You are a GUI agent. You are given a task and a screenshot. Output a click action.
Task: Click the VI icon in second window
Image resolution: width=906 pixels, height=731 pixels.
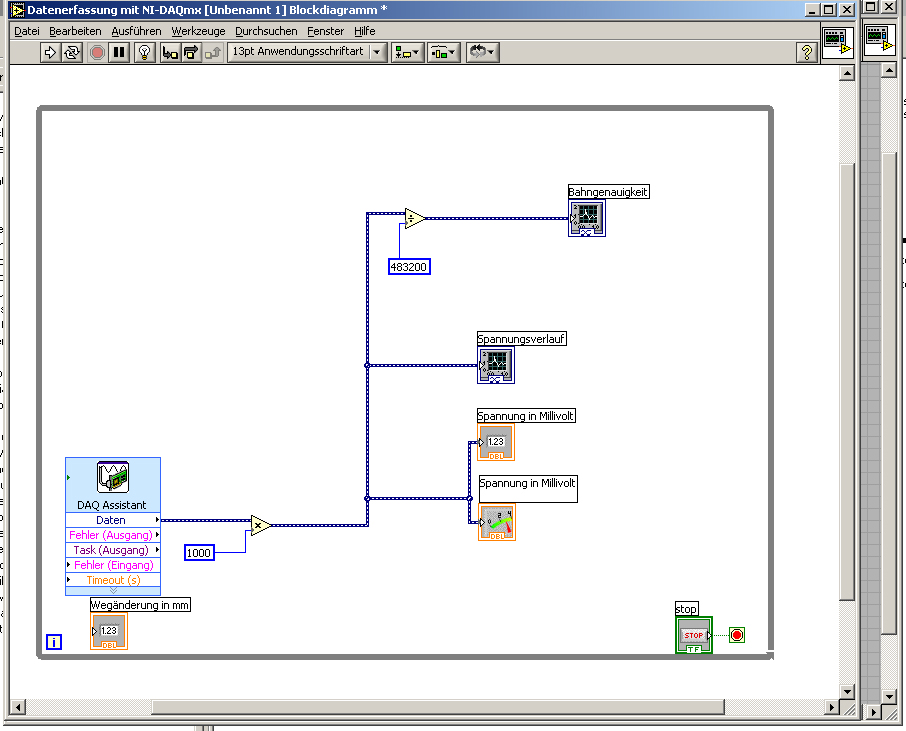click(x=879, y=39)
